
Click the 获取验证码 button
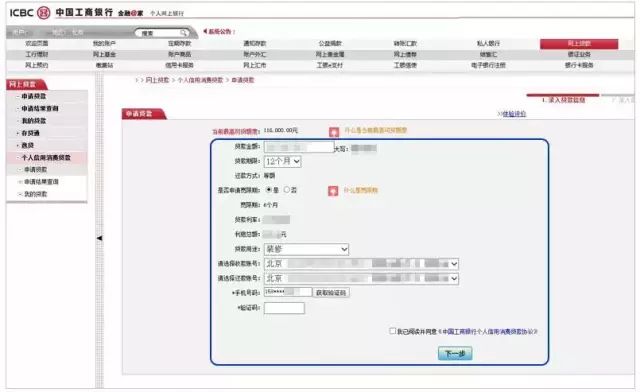[331, 293]
